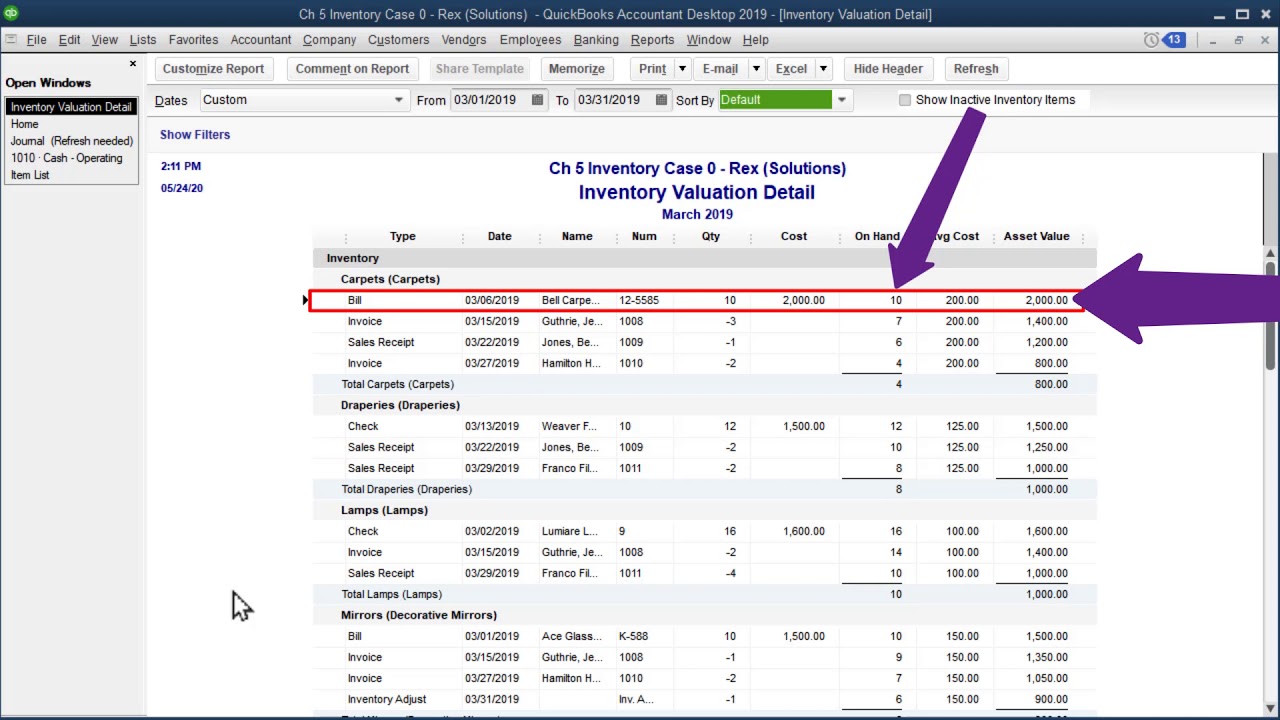
Task: Click Jones, Be... Sales Receipt under Draperies
Action: 703,448
